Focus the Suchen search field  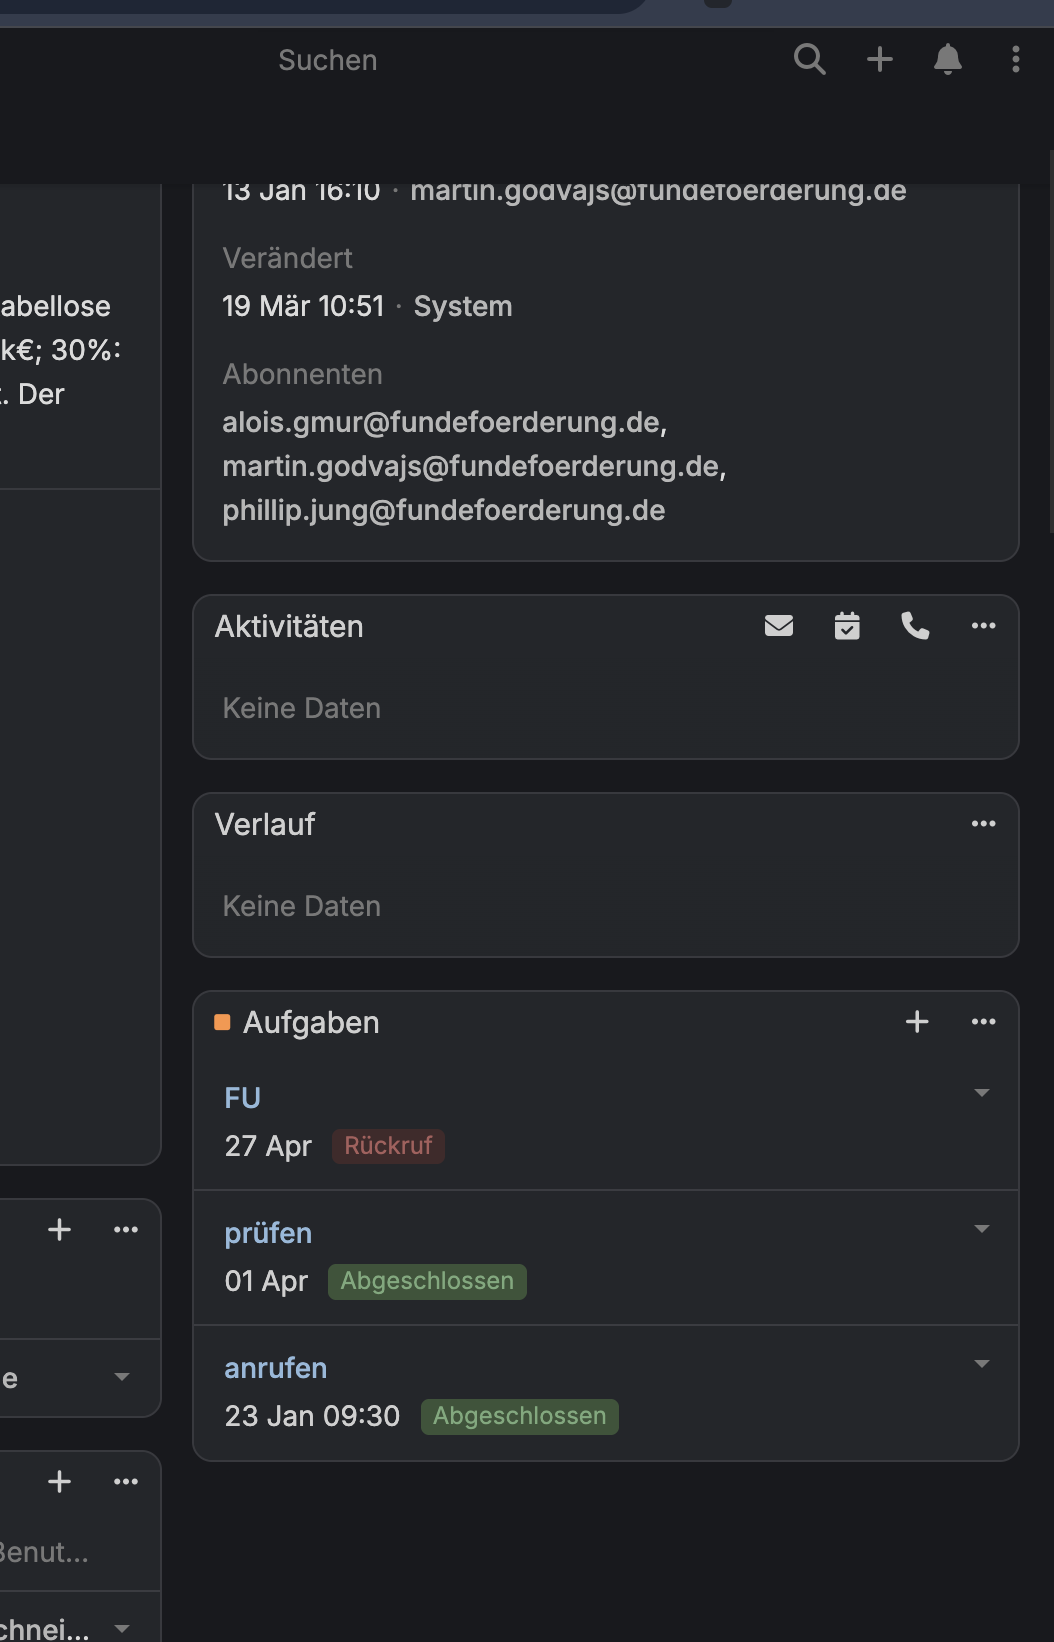point(328,60)
